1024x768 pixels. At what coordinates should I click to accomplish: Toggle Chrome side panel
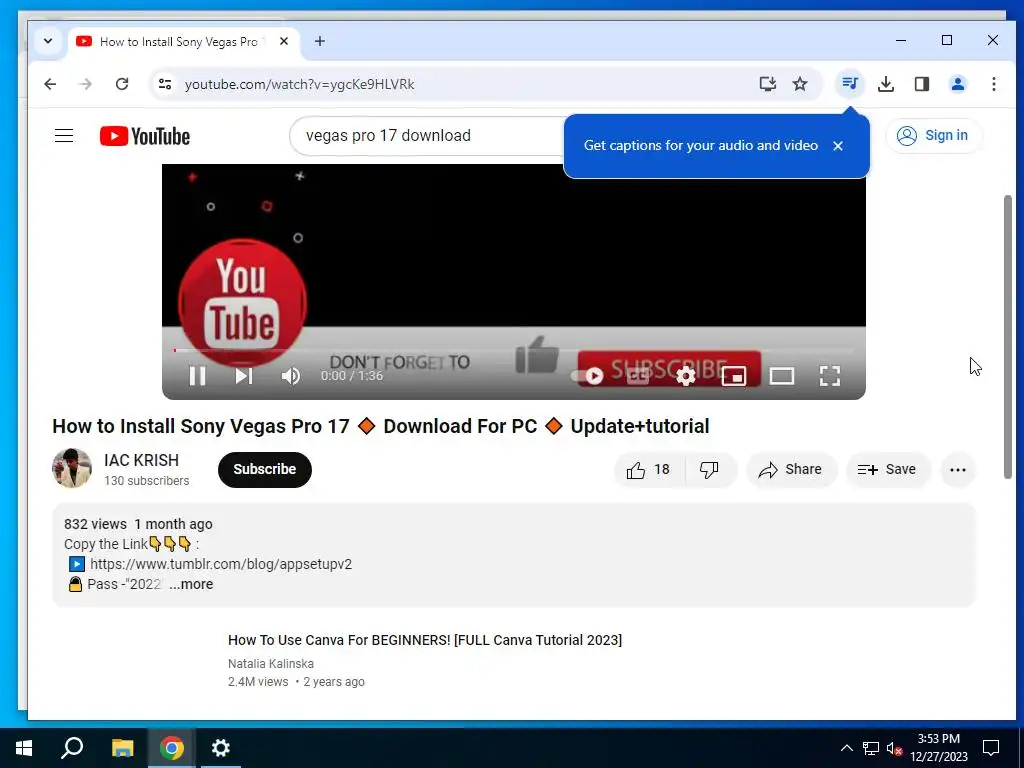[x=921, y=84]
